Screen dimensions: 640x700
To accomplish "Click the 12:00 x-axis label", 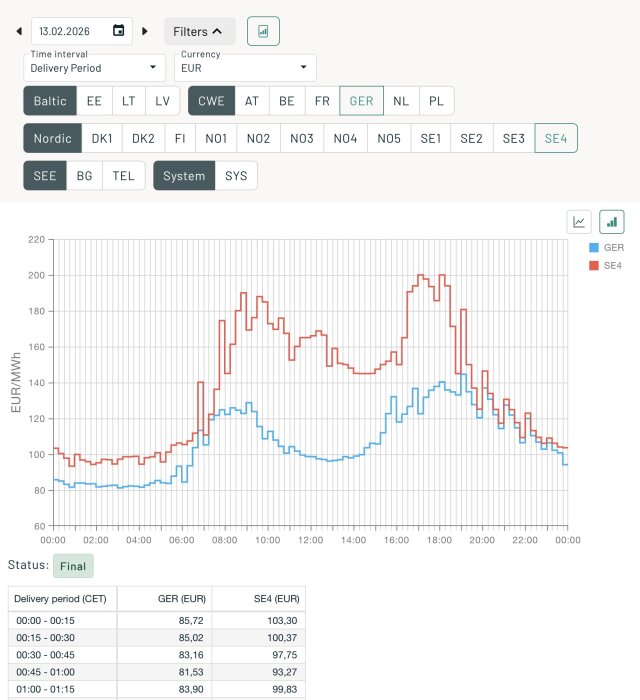I will [311, 540].
